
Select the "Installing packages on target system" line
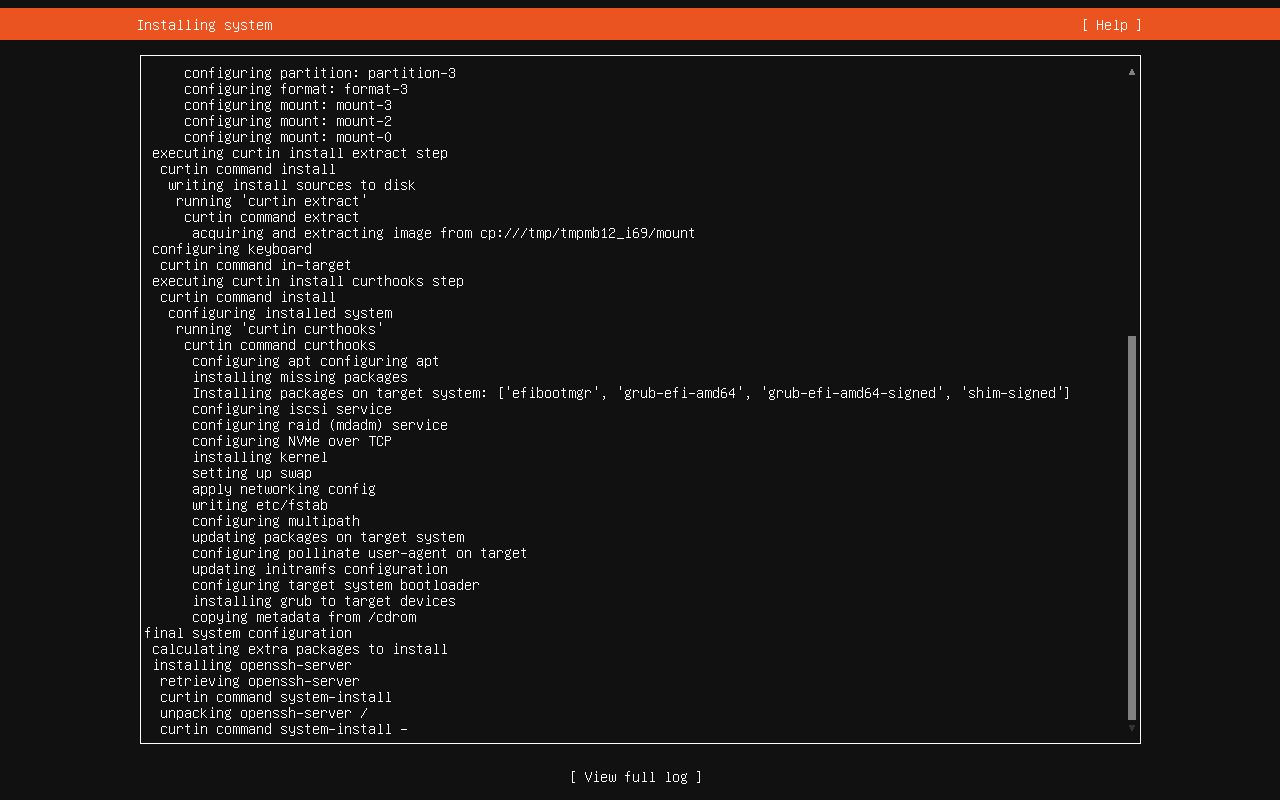click(x=631, y=393)
